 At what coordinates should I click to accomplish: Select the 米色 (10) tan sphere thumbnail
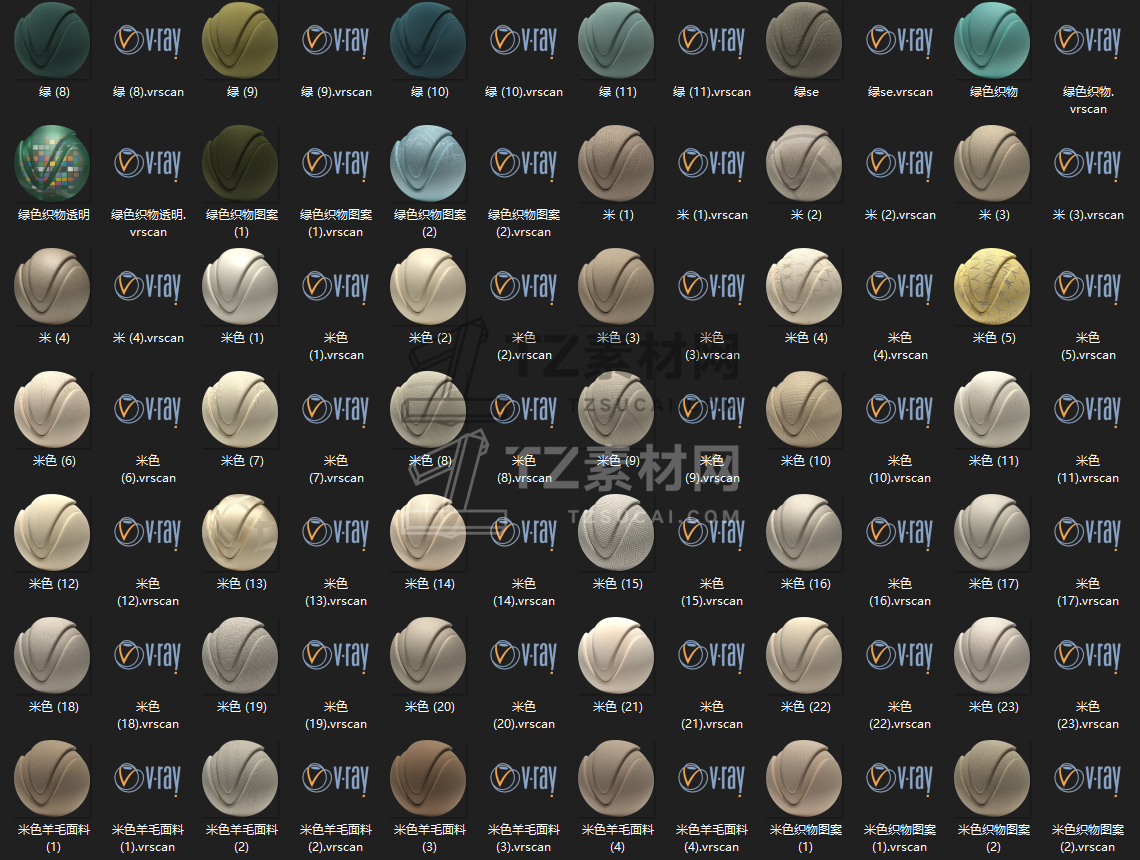coord(805,409)
